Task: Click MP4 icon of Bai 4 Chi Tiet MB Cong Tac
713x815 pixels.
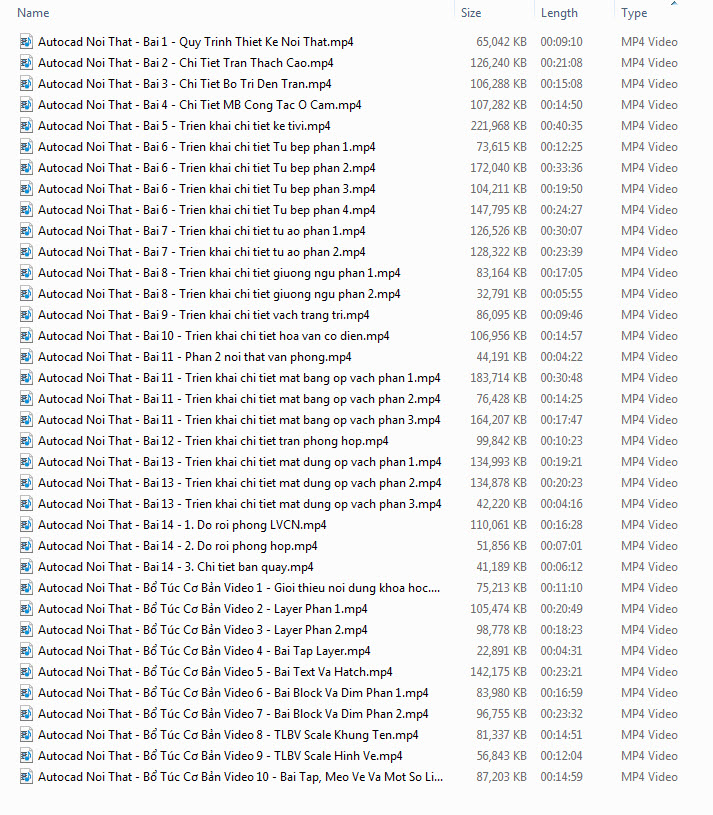Action: pyautogui.click(x=26, y=105)
